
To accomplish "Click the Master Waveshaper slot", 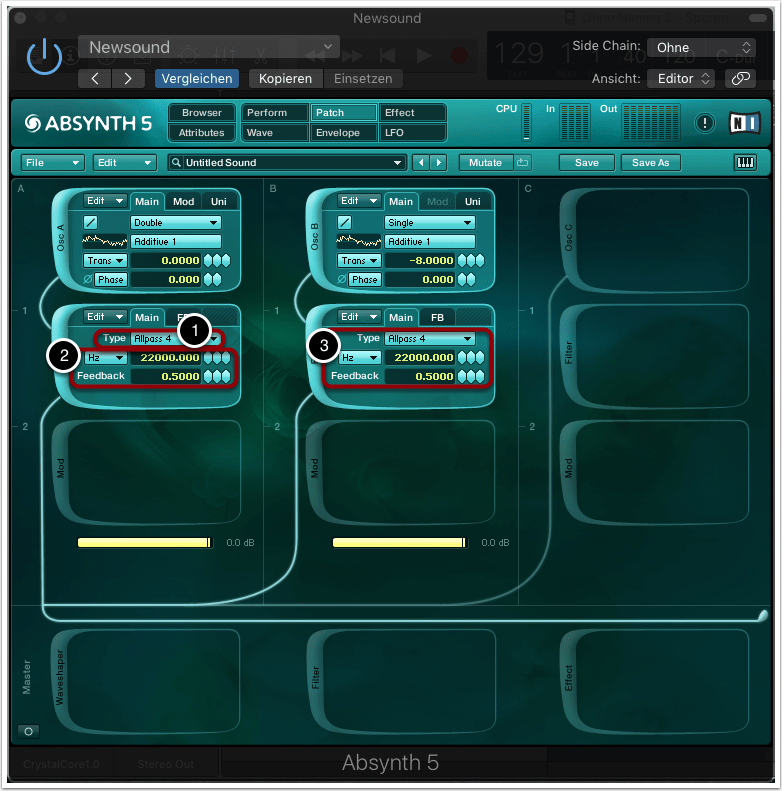I will (x=145, y=680).
